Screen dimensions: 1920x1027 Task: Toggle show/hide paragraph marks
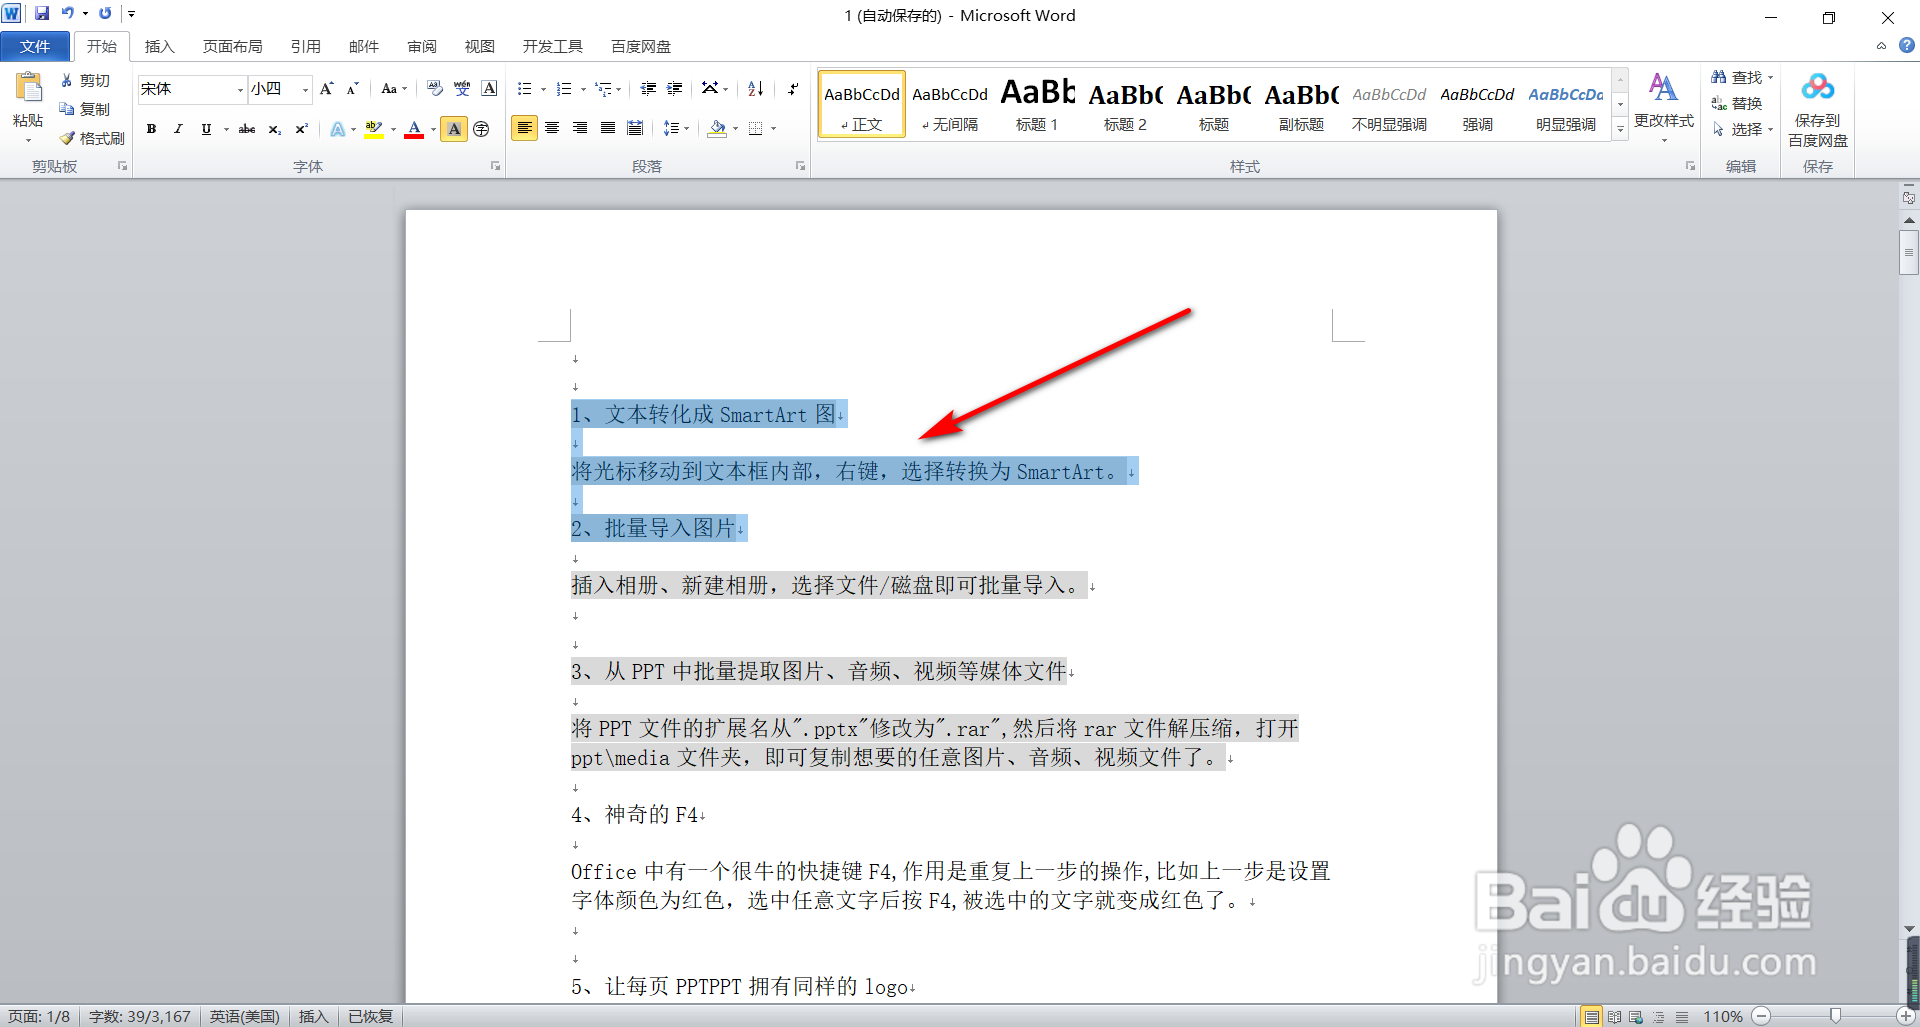[x=793, y=89]
